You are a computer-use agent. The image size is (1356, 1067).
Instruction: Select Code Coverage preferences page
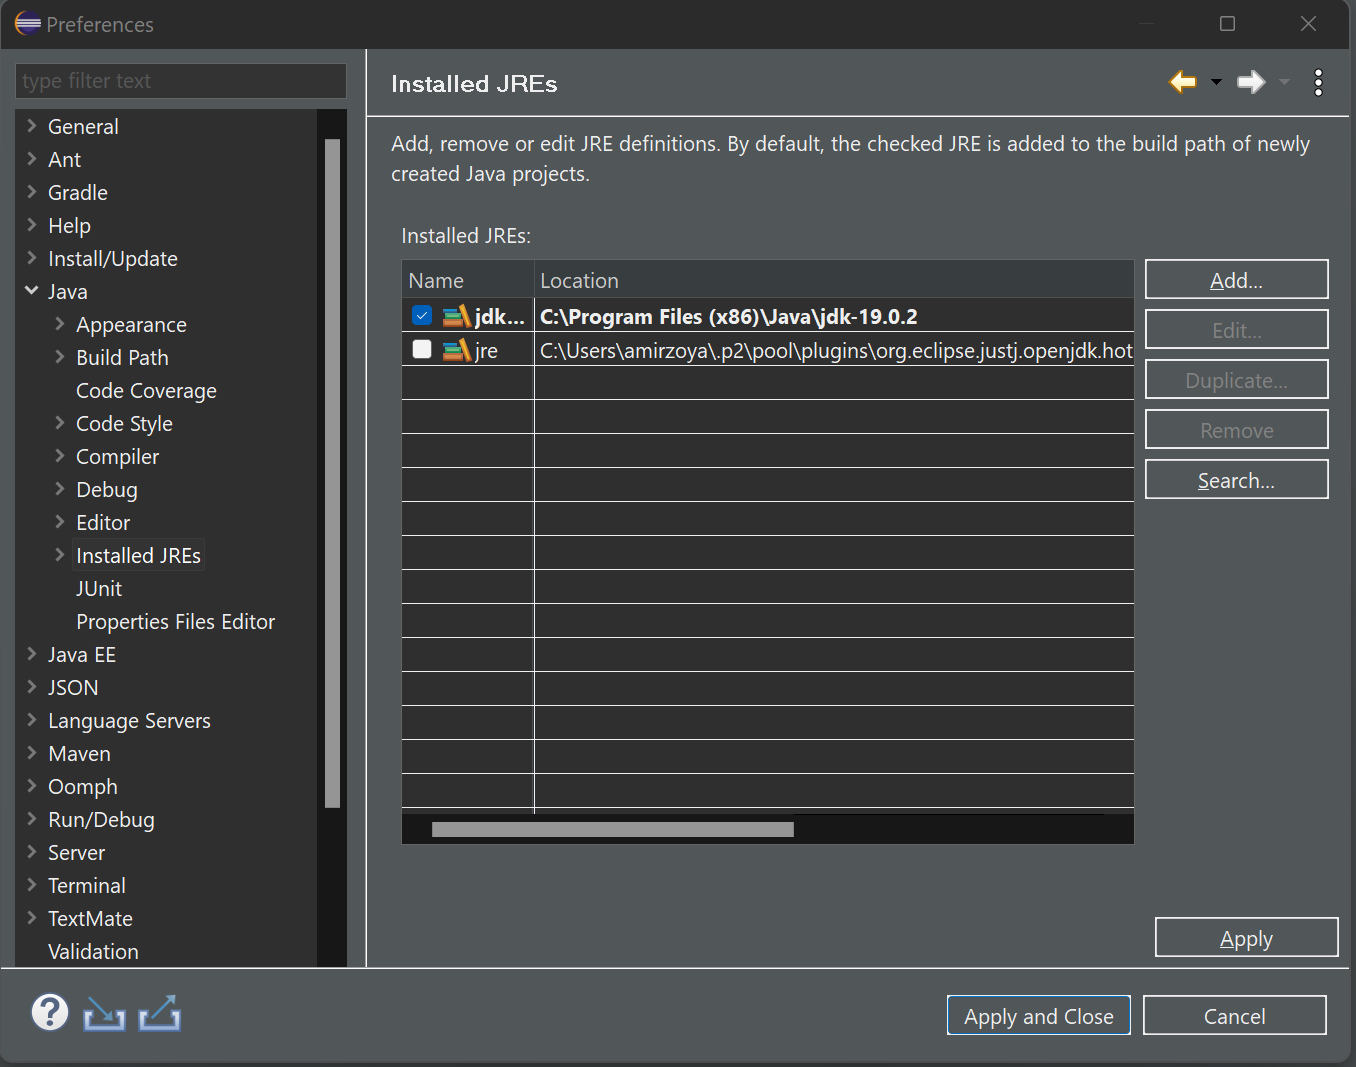tap(146, 391)
